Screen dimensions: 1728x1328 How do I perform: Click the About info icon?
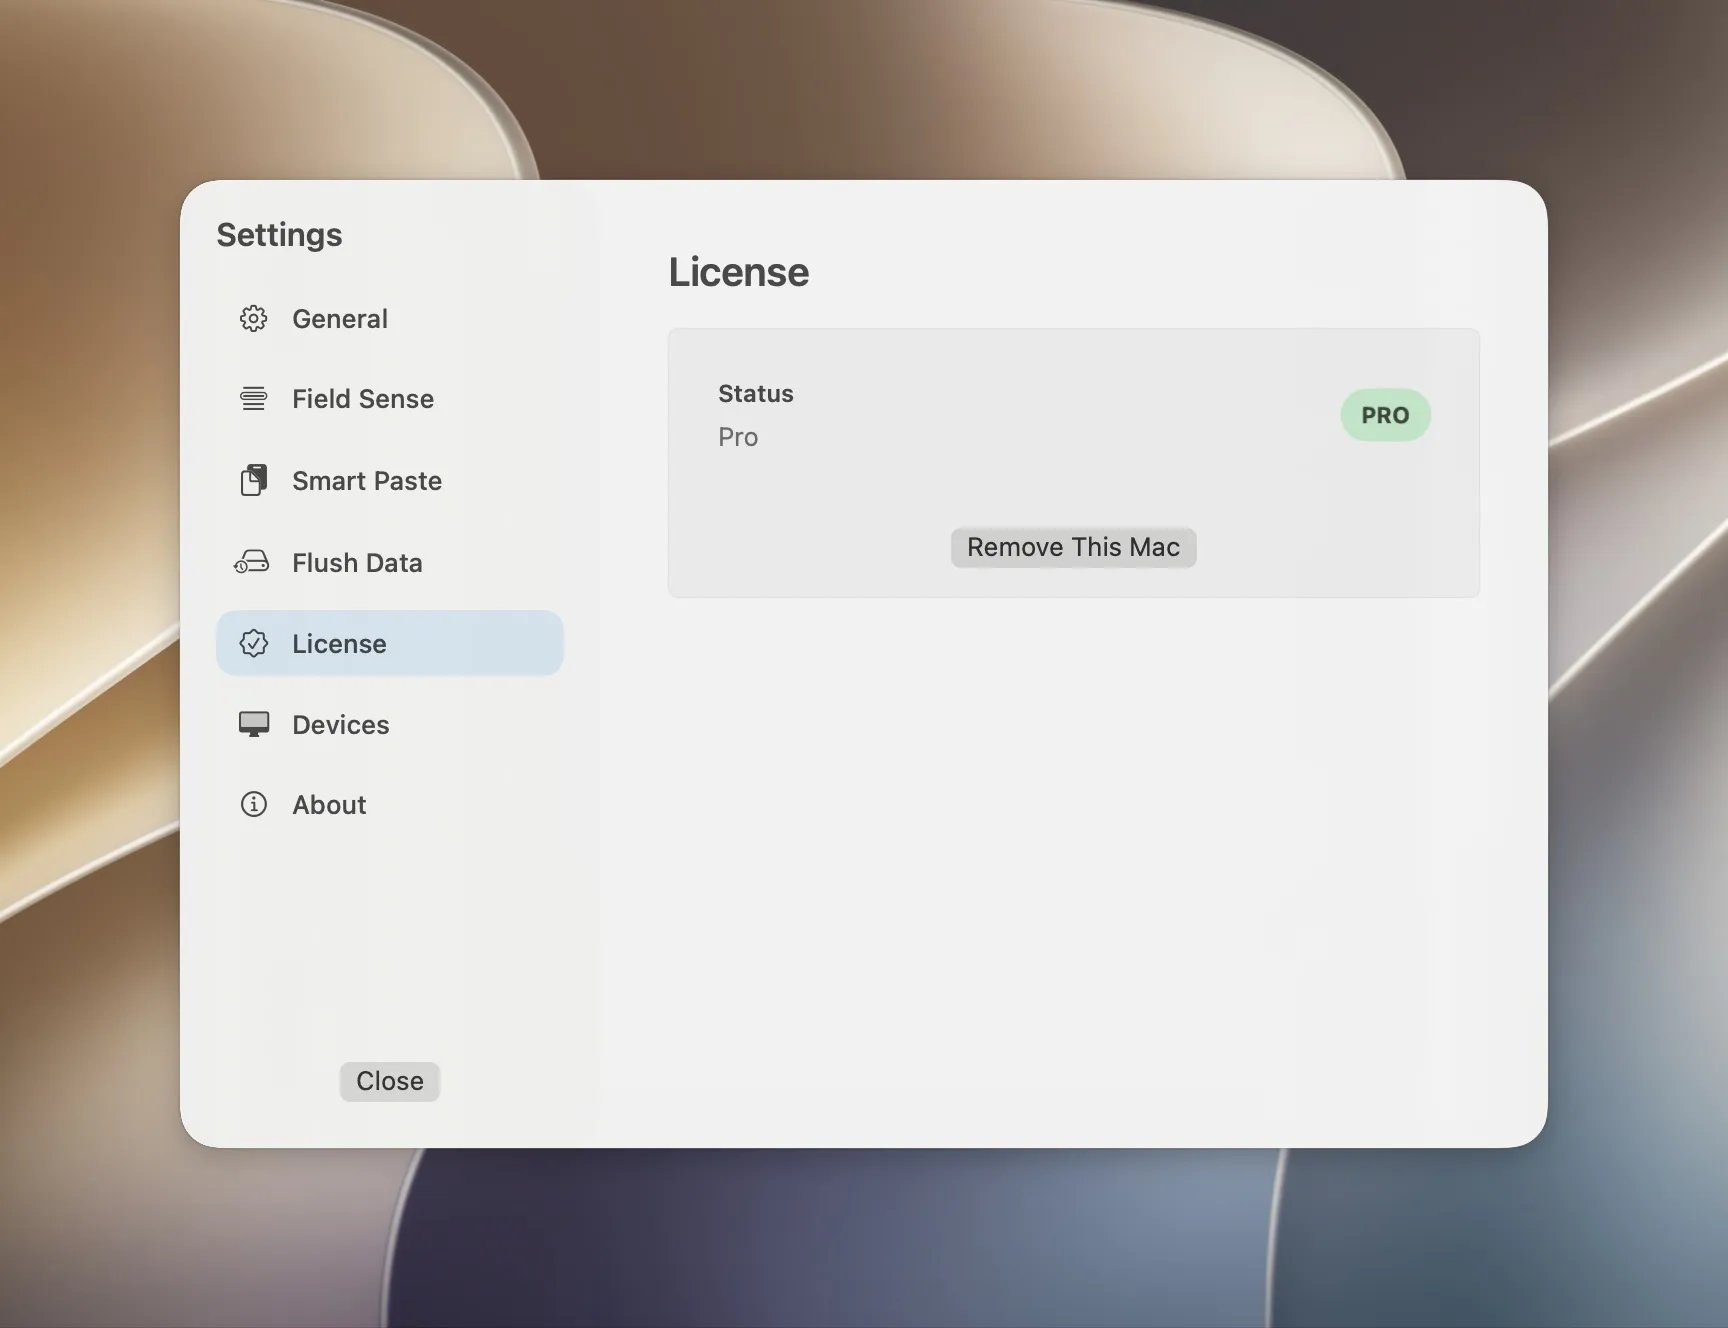click(x=254, y=804)
